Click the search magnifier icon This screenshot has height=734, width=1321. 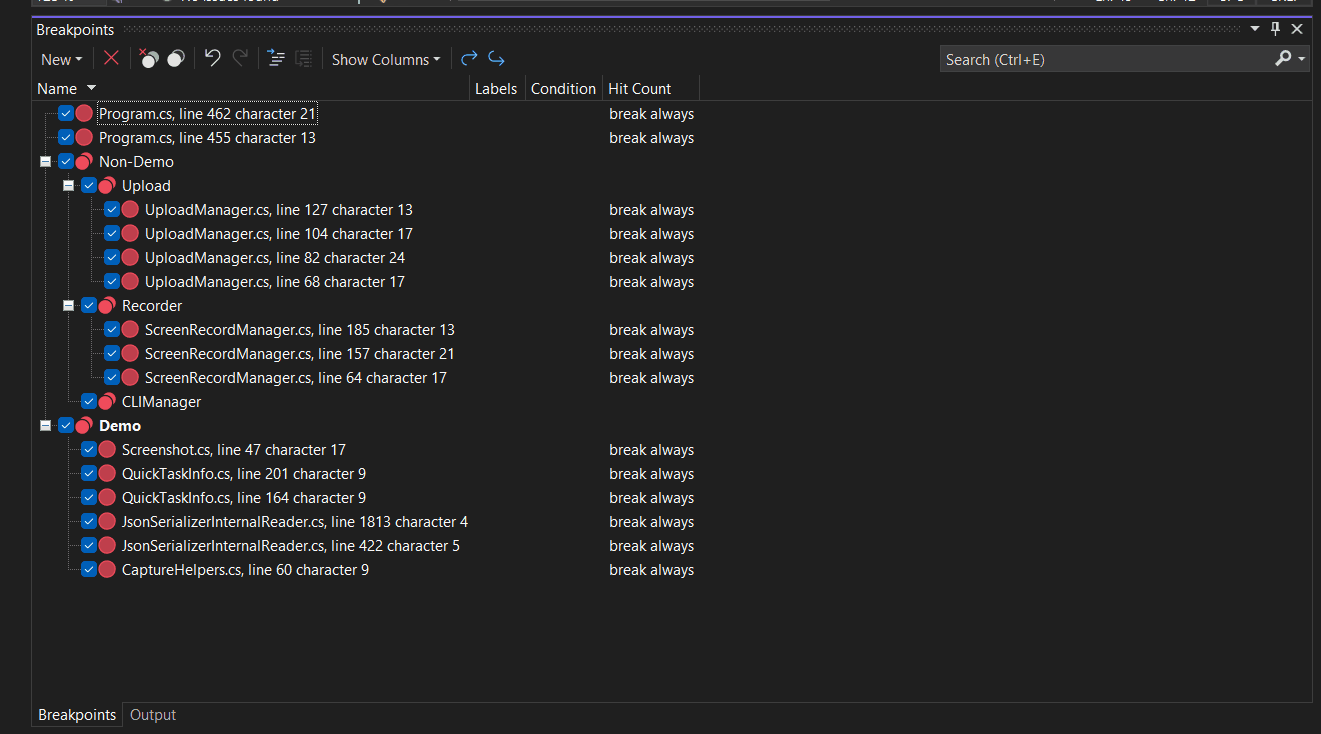click(1283, 59)
